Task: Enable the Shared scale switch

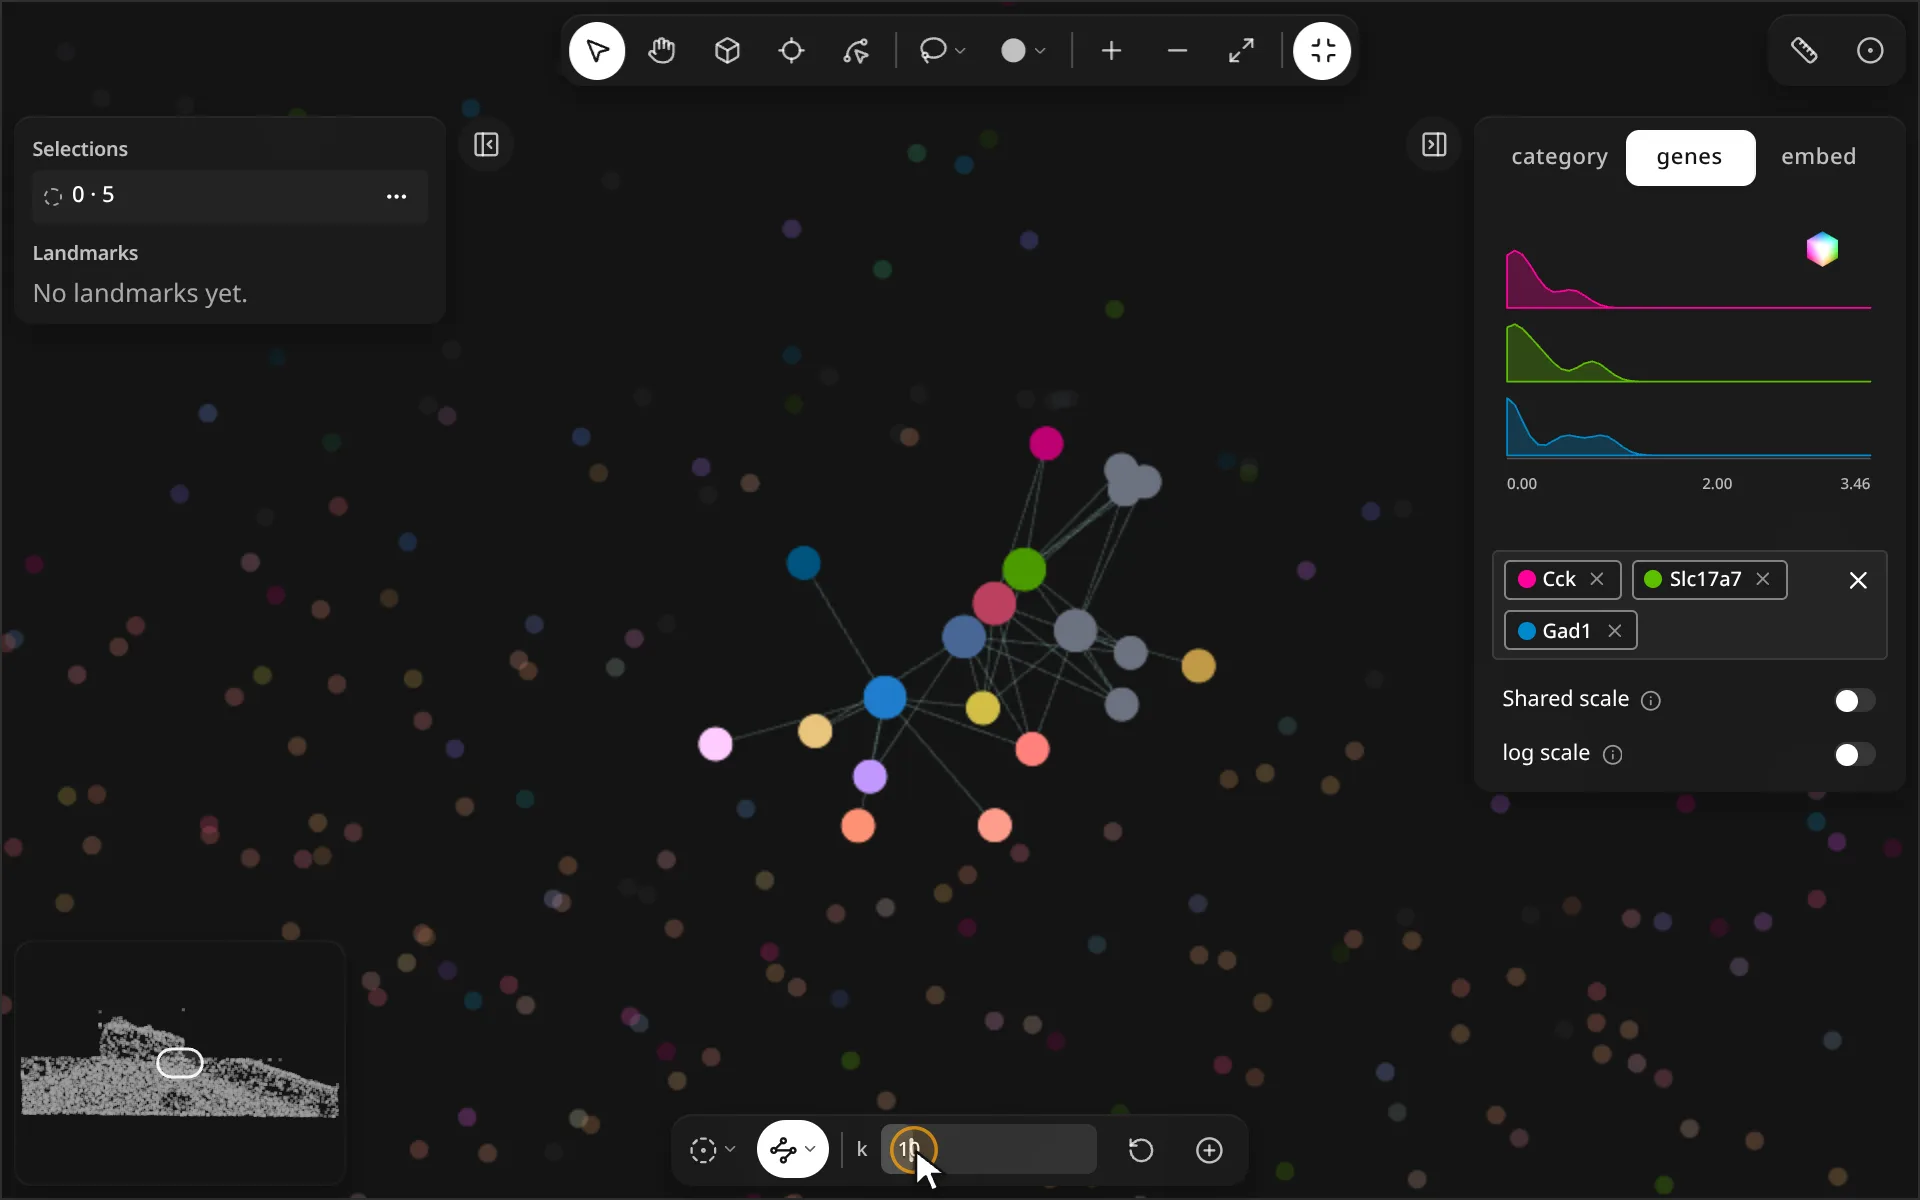Action: coord(1855,701)
